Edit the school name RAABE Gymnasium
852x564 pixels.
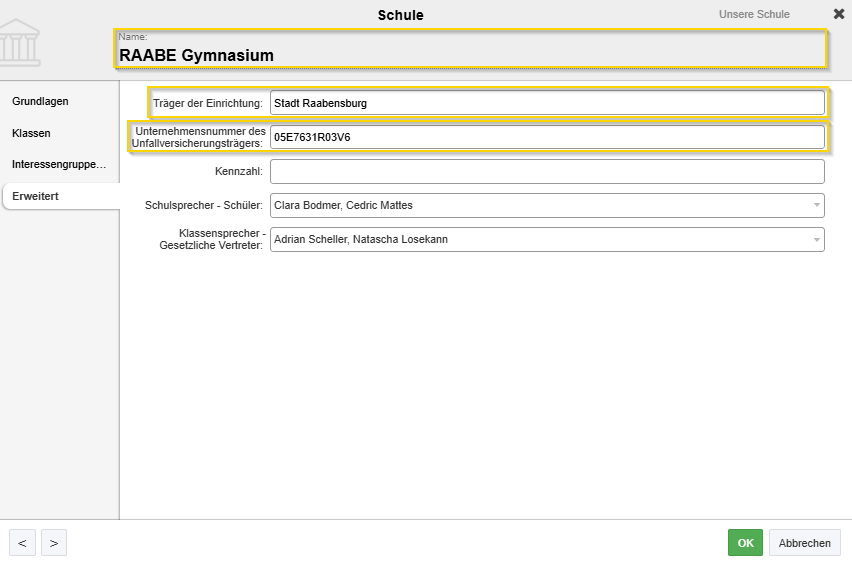coord(471,55)
